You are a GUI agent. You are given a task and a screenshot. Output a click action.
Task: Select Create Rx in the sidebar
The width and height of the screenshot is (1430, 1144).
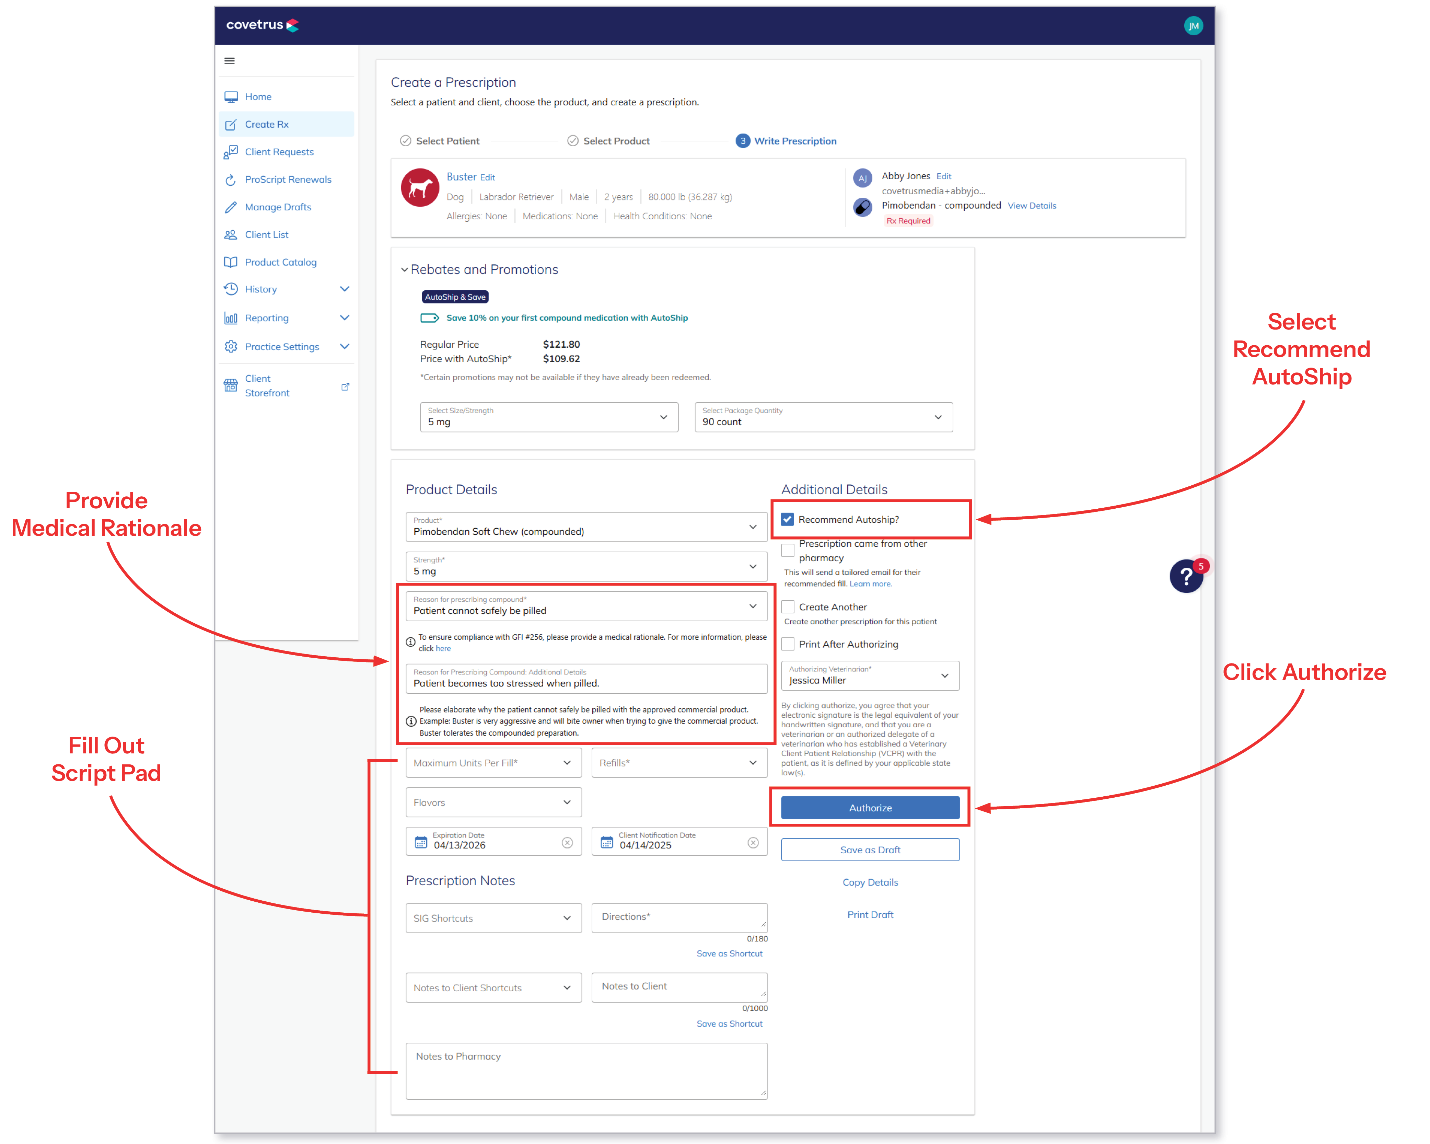pyautogui.click(x=266, y=124)
